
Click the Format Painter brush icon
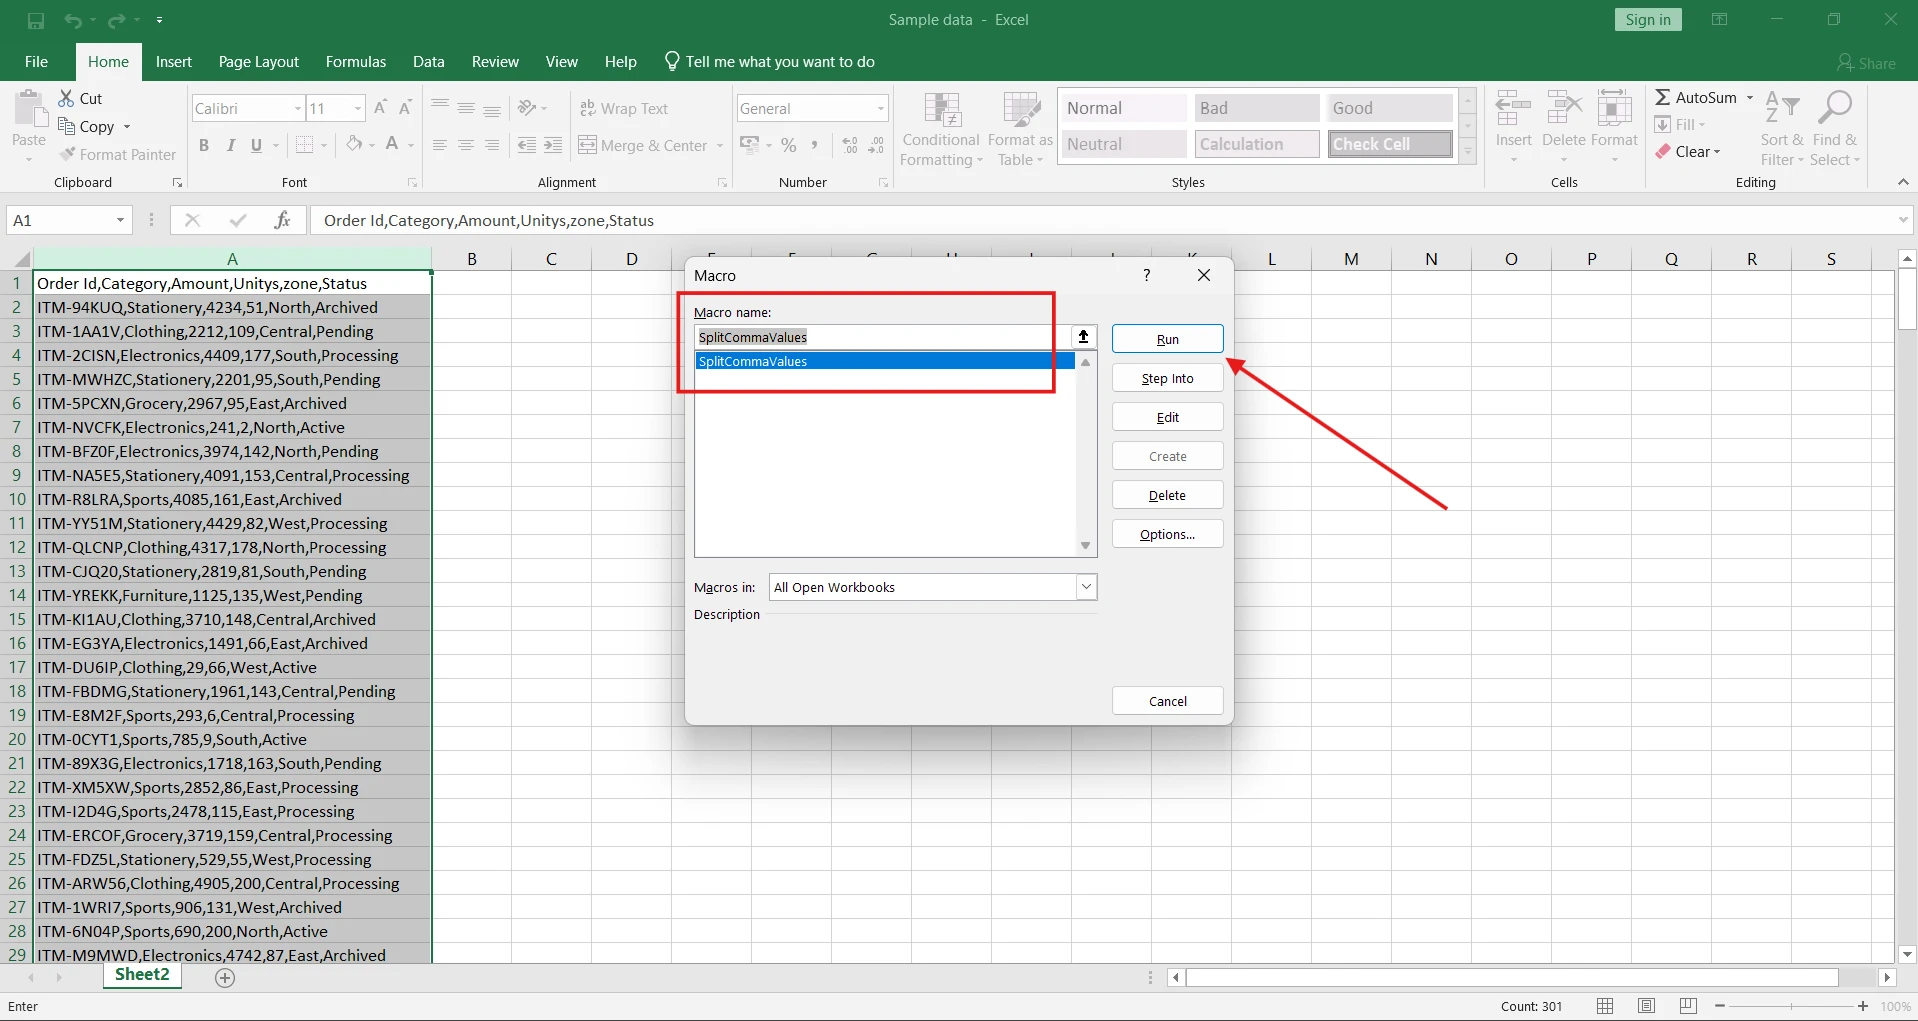[68, 155]
